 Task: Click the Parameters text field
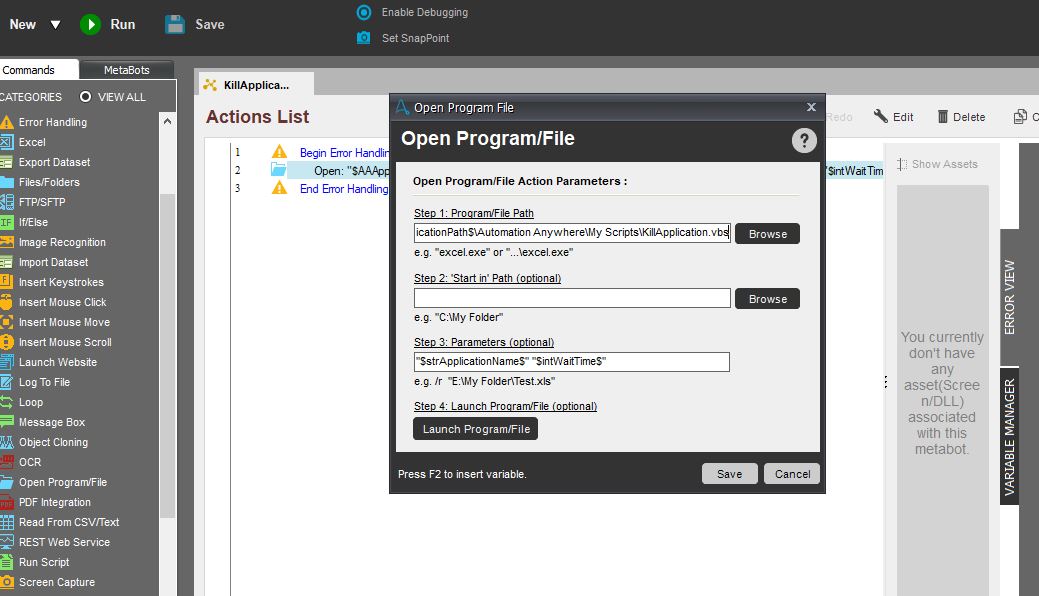click(x=572, y=362)
